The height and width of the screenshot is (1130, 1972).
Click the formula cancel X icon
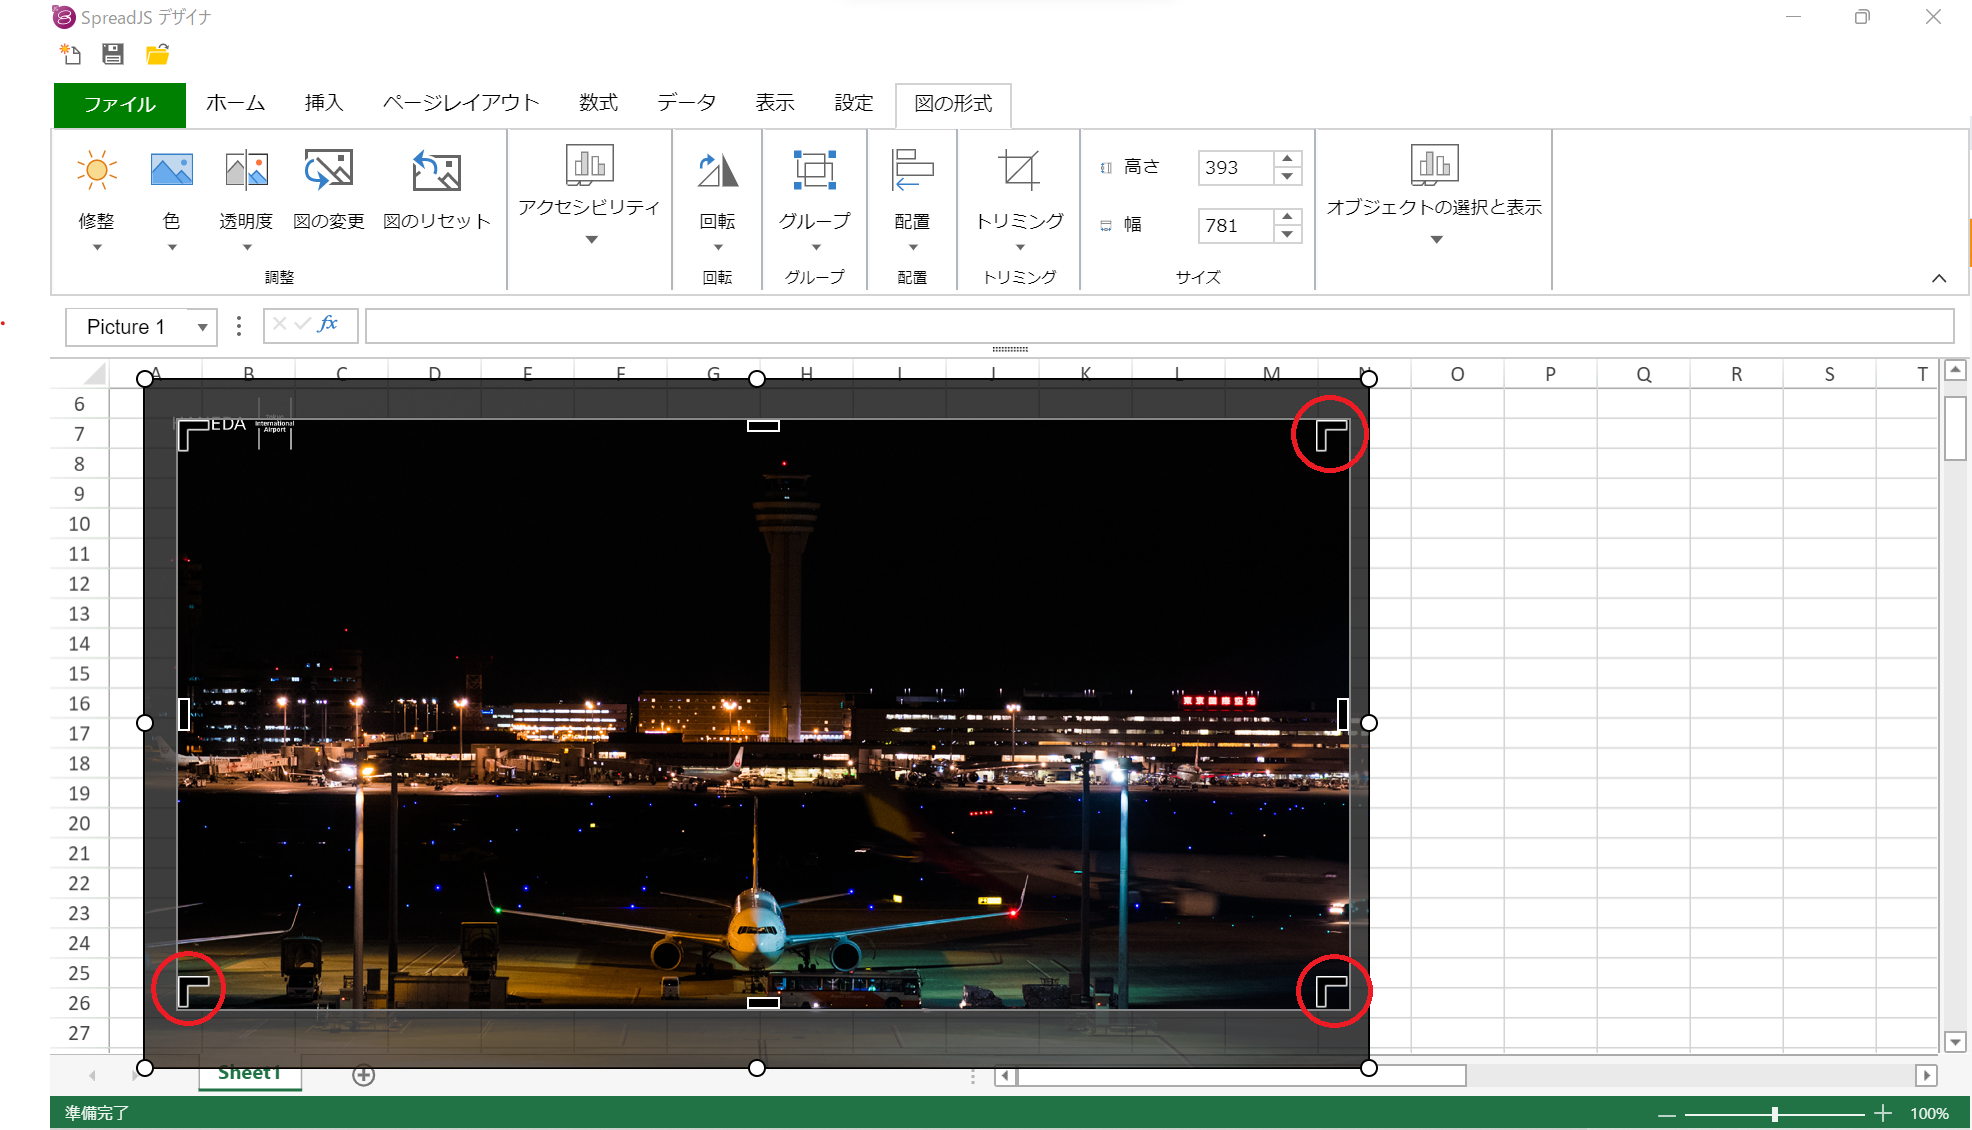tap(279, 324)
